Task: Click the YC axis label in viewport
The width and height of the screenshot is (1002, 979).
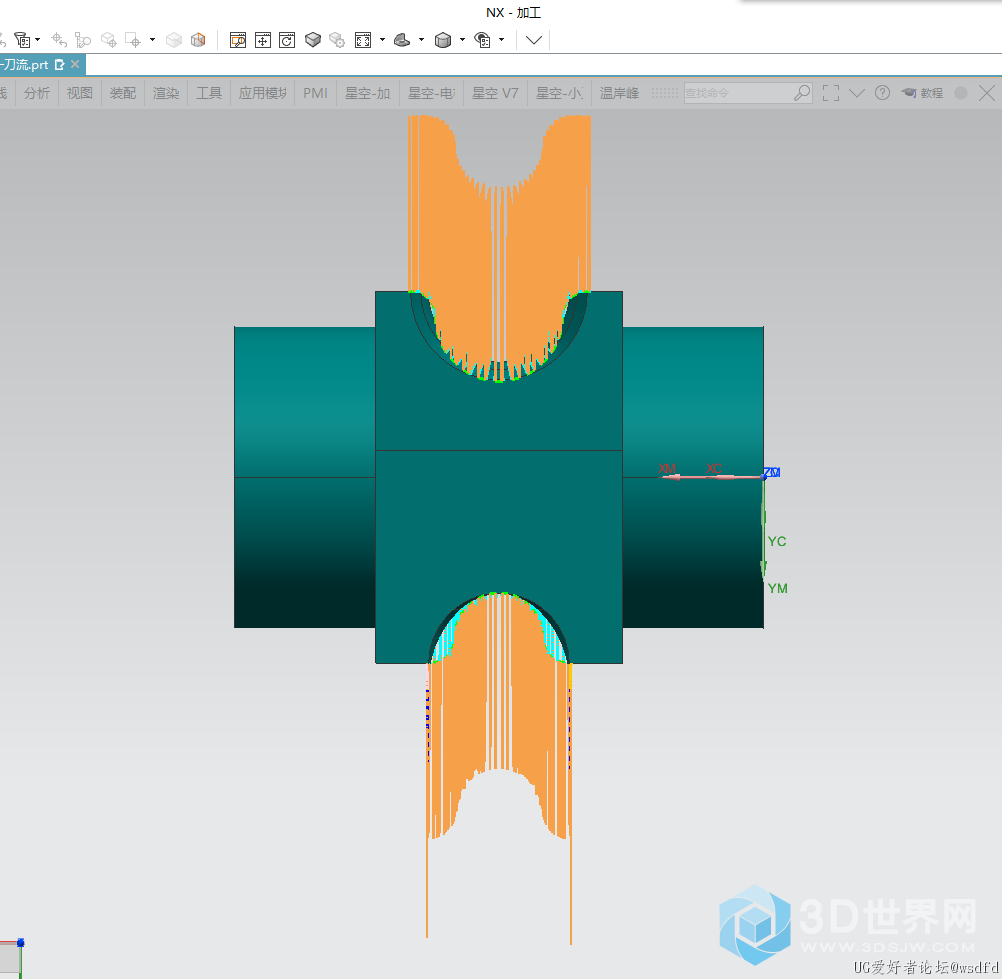Action: [x=776, y=541]
